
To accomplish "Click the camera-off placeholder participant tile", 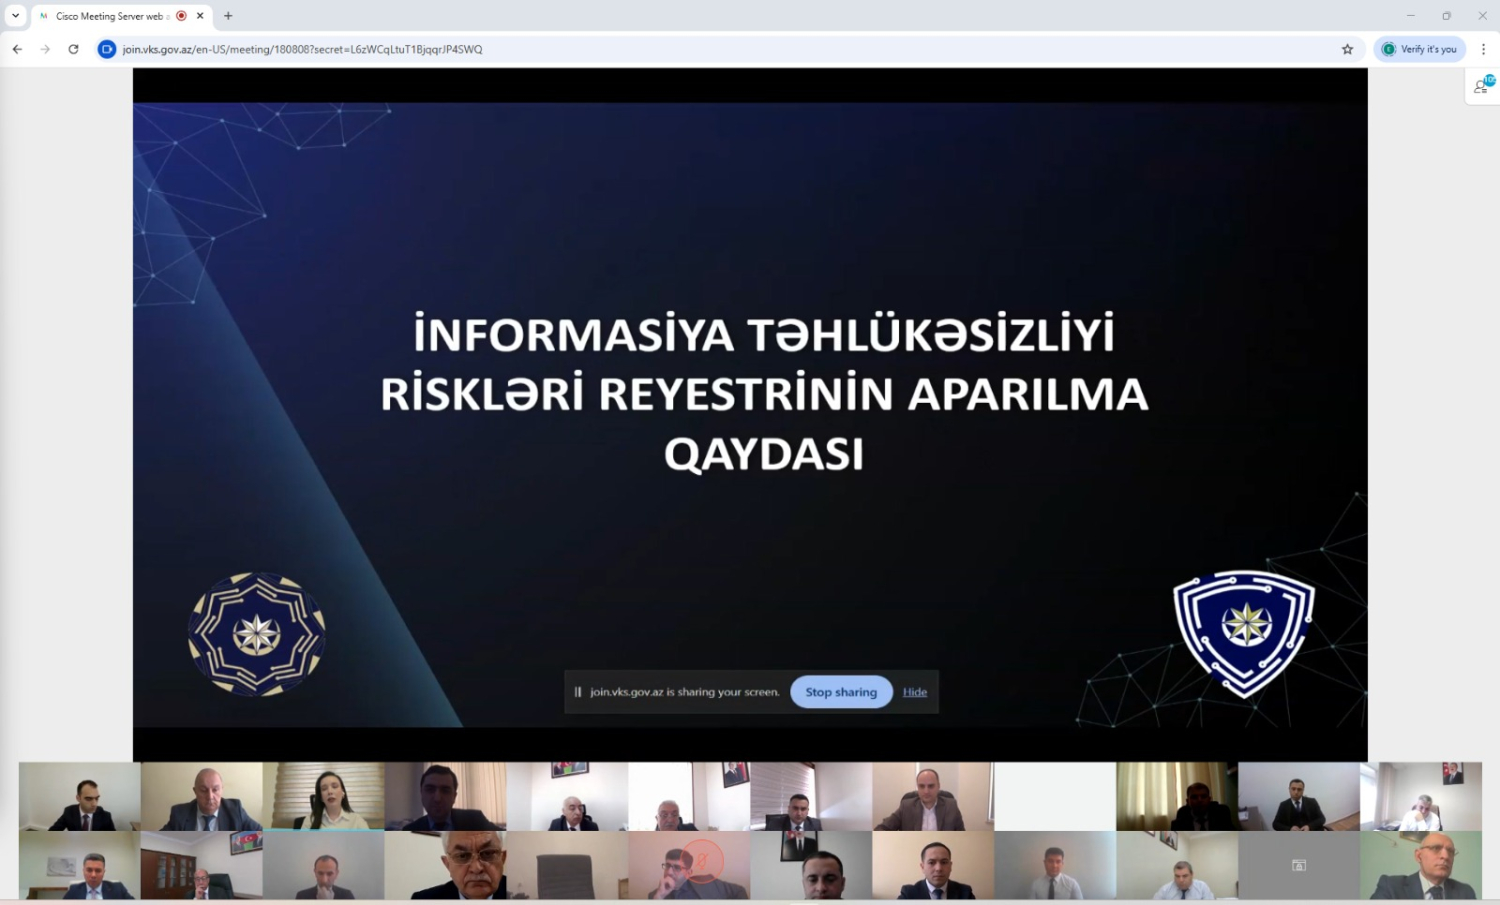I will 1298,865.
